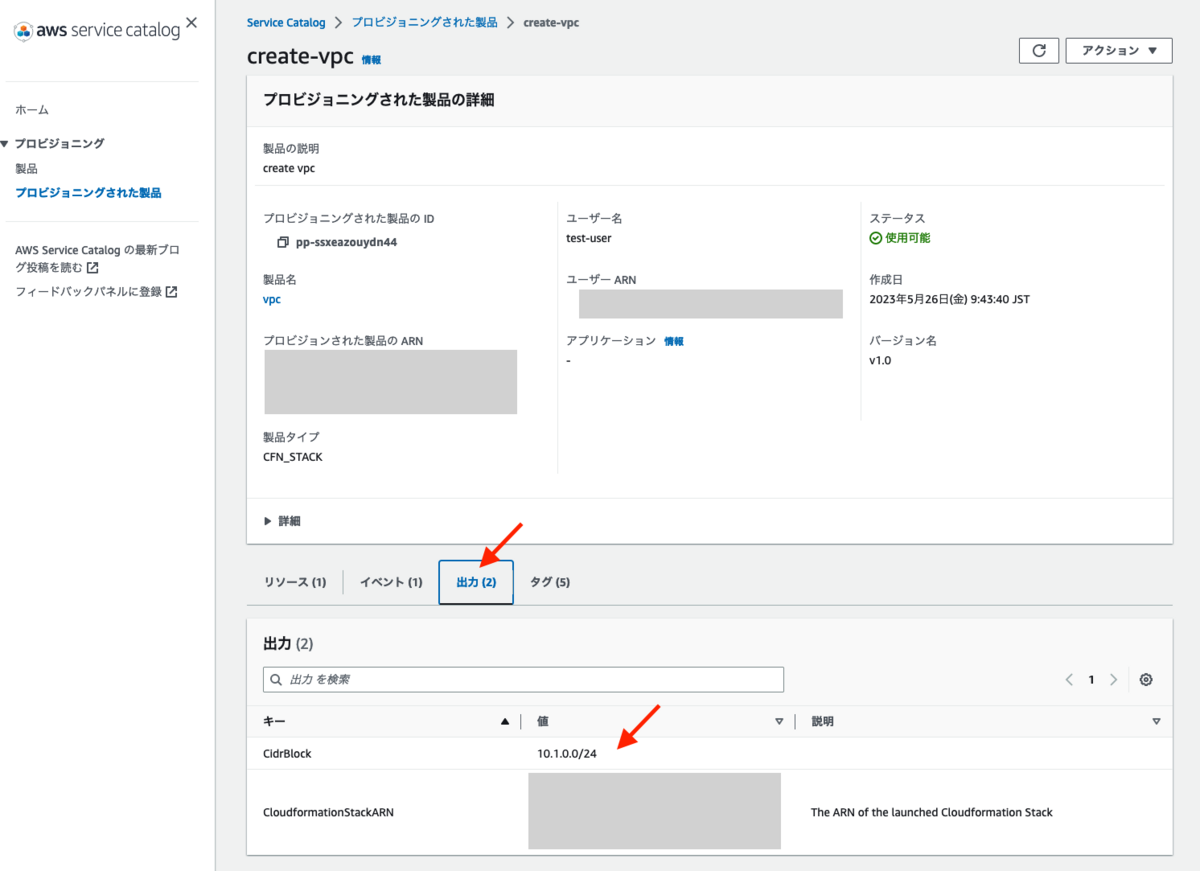1200x871 pixels.
Task: Switch to the リソース (1) tab
Action: click(295, 582)
